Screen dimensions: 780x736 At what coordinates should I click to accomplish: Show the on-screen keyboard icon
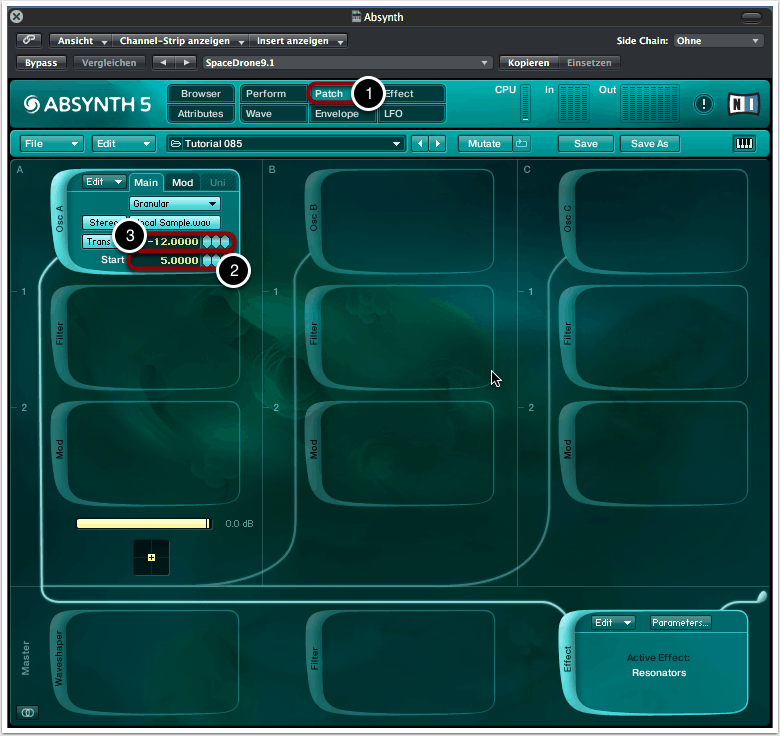click(x=745, y=144)
